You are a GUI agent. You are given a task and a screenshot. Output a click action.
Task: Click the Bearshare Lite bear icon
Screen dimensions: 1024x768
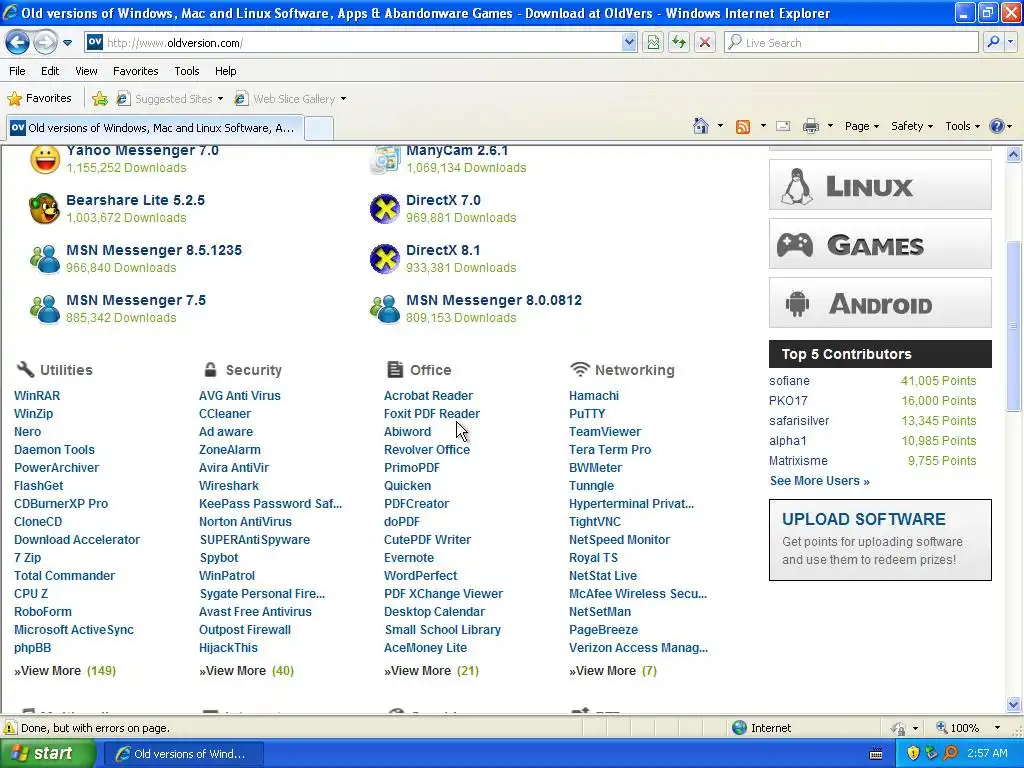(44, 208)
